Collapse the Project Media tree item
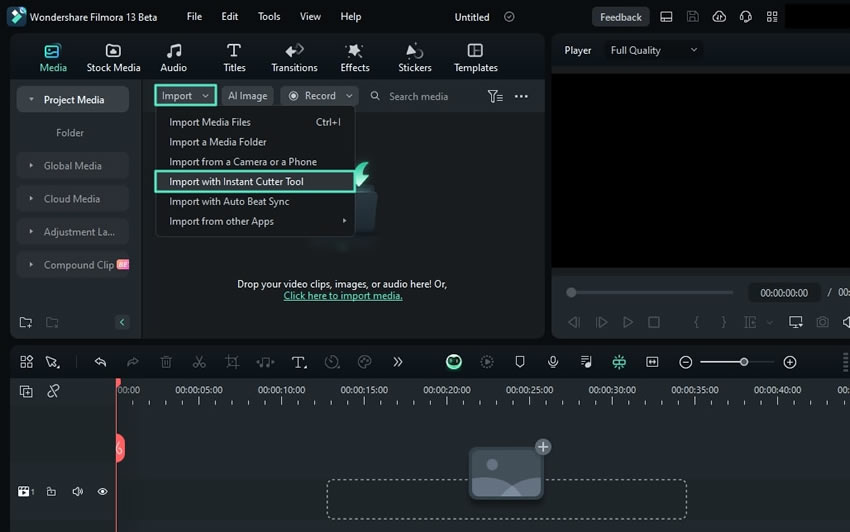 pyautogui.click(x=31, y=100)
